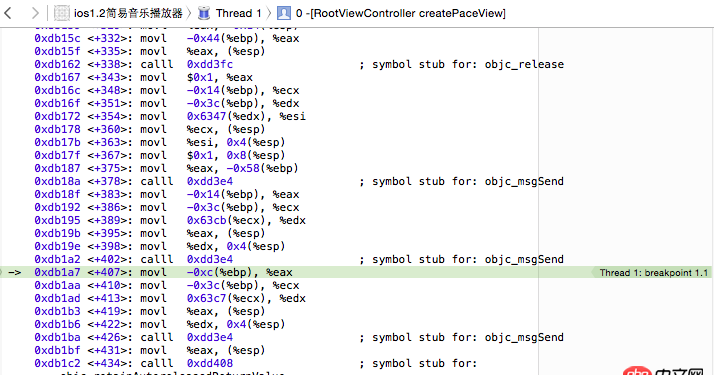Select the 0xdb1ba <+426> calll line
The height and width of the screenshot is (375, 714).
point(299,338)
